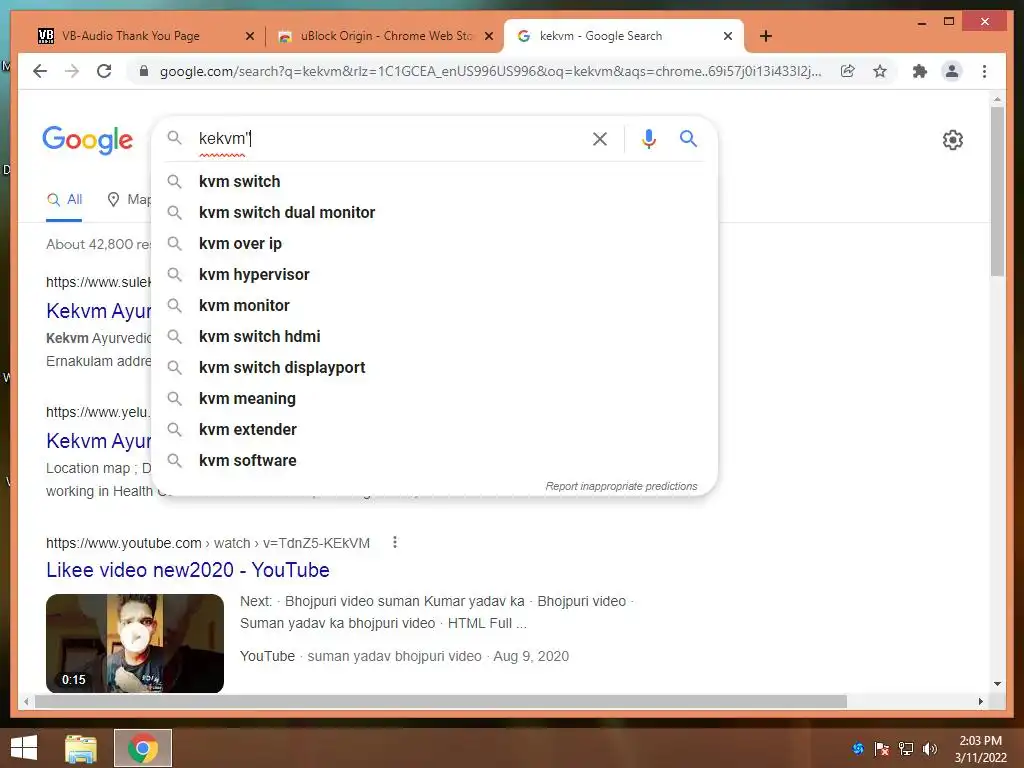
Task: Click the Google logo
Action: (x=88, y=140)
